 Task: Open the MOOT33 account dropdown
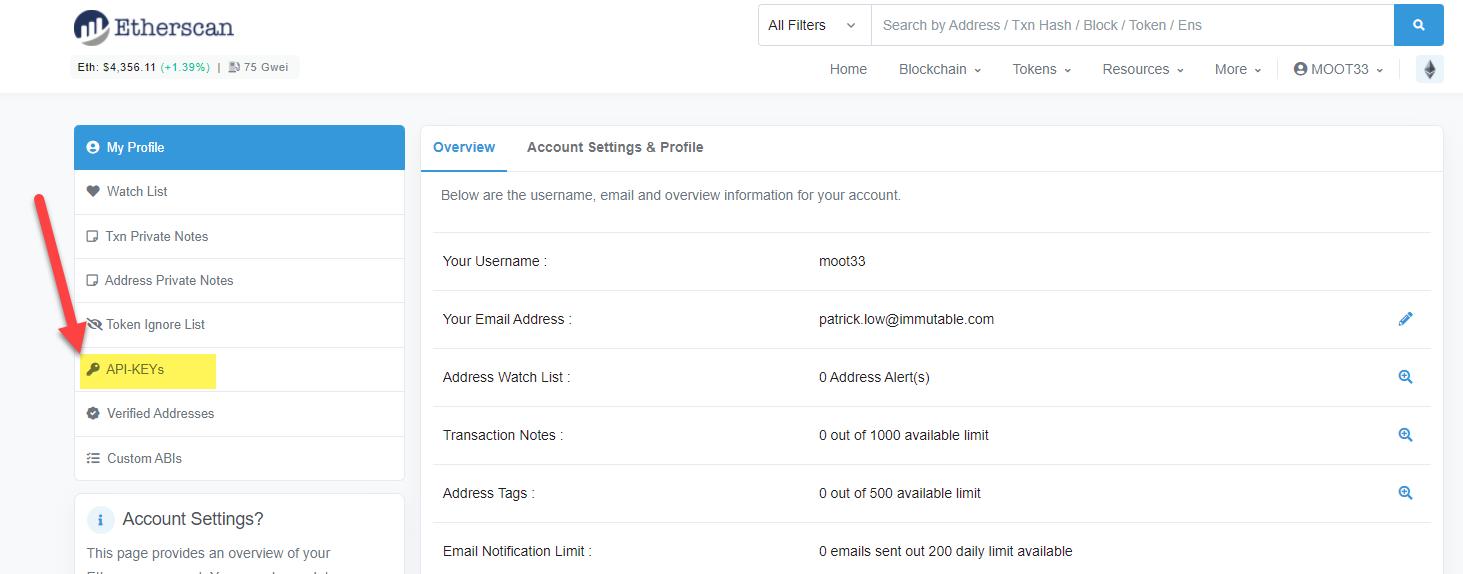1339,69
